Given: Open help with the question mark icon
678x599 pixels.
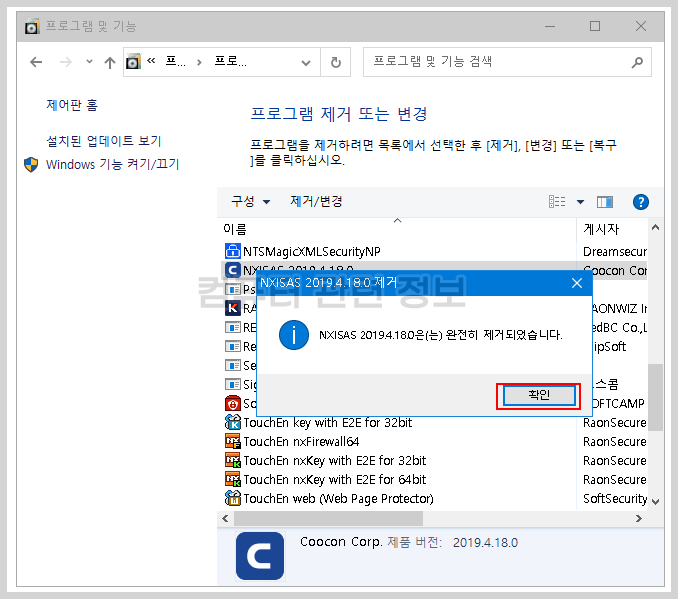Looking at the screenshot, I should 640,202.
